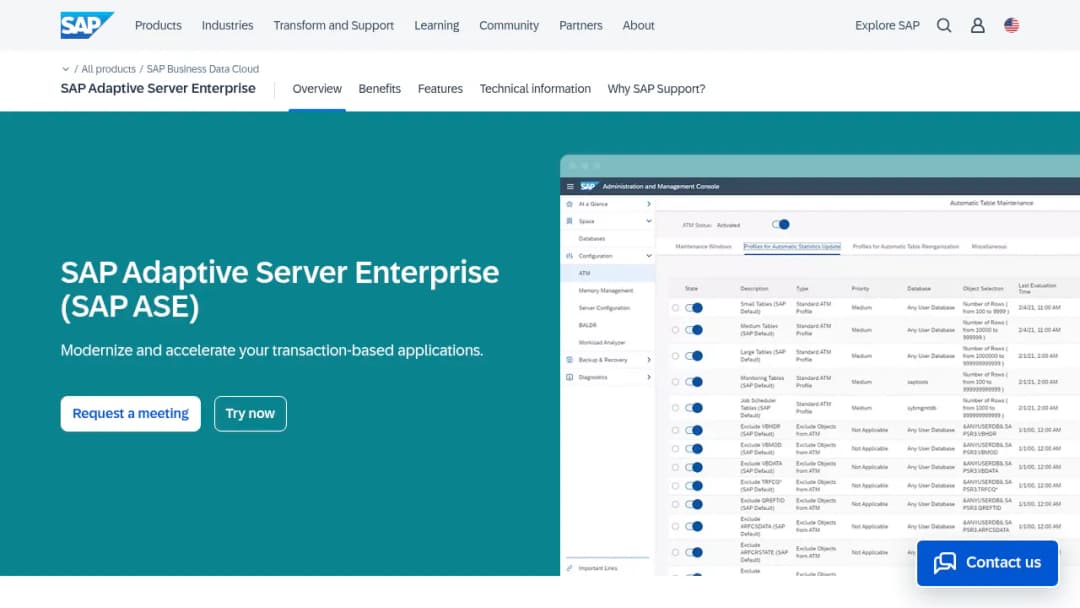The image size is (1080, 608).
Task: Select the Small Tables row radio button
Action: (x=676, y=308)
